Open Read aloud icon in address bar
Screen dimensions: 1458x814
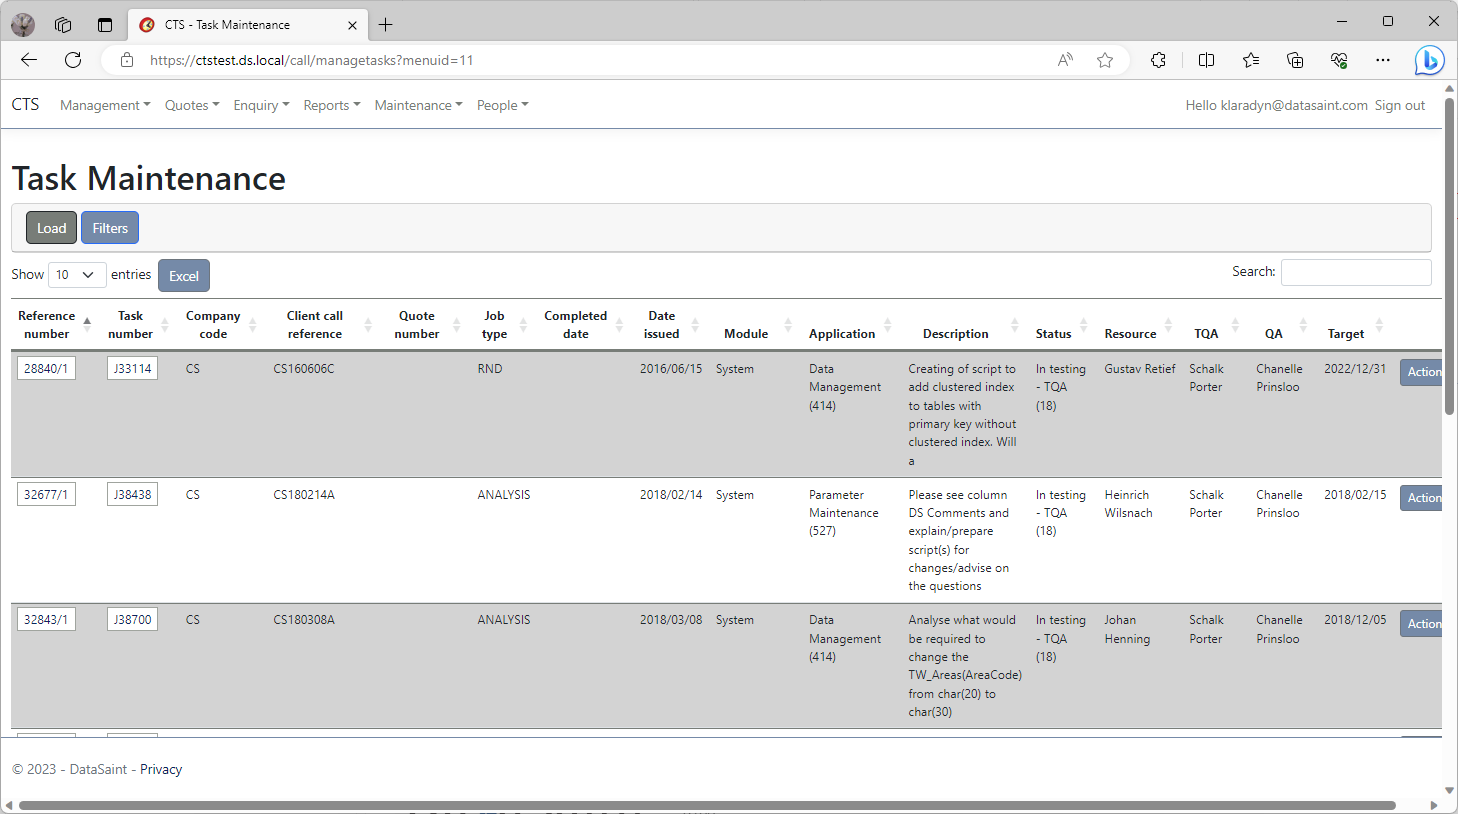1065,60
